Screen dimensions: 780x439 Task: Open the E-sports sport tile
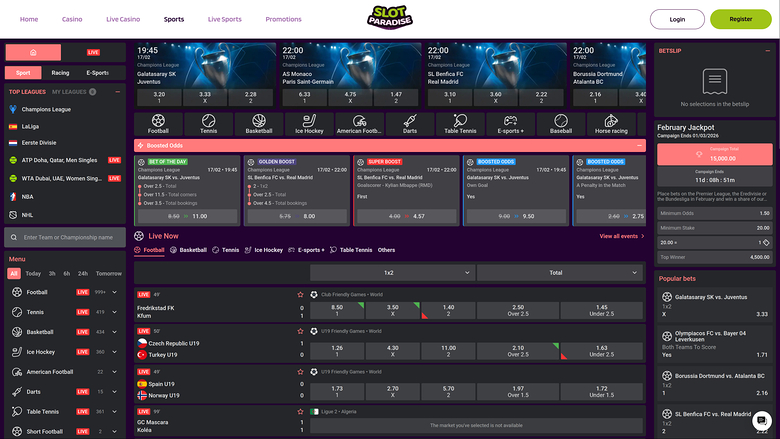[510, 124]
